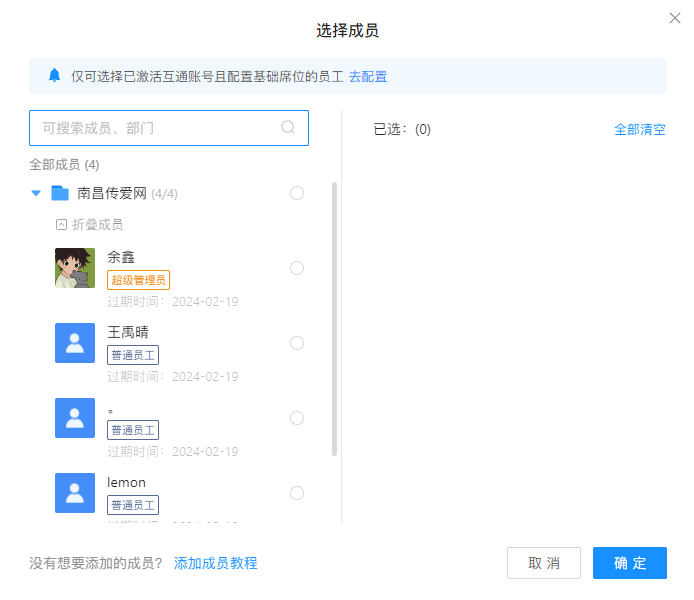The height and width of the screenshot is (600, 694).
Task: Collapse members via 折叠成员 text
Action: coord(98,225)
